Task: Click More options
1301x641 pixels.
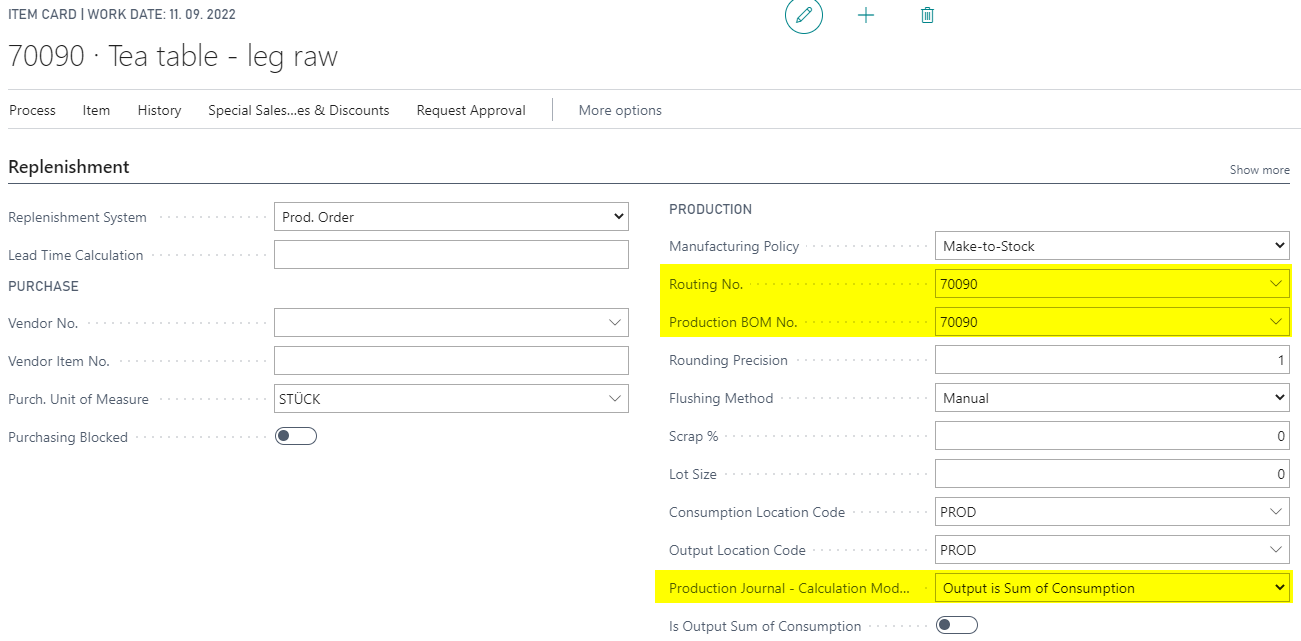Action: [620, 110]
